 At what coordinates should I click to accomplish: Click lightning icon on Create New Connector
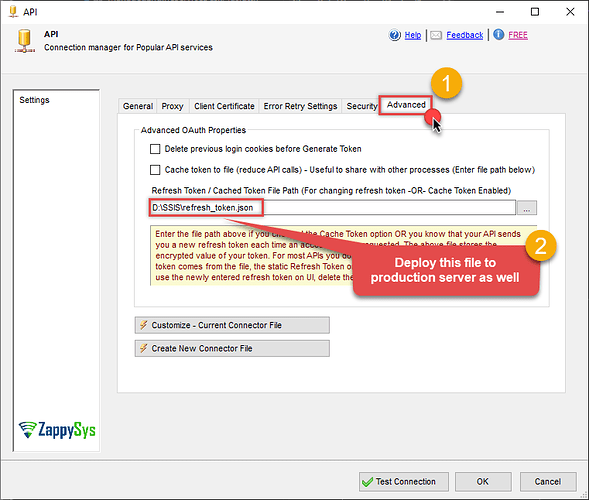point(143,348)
